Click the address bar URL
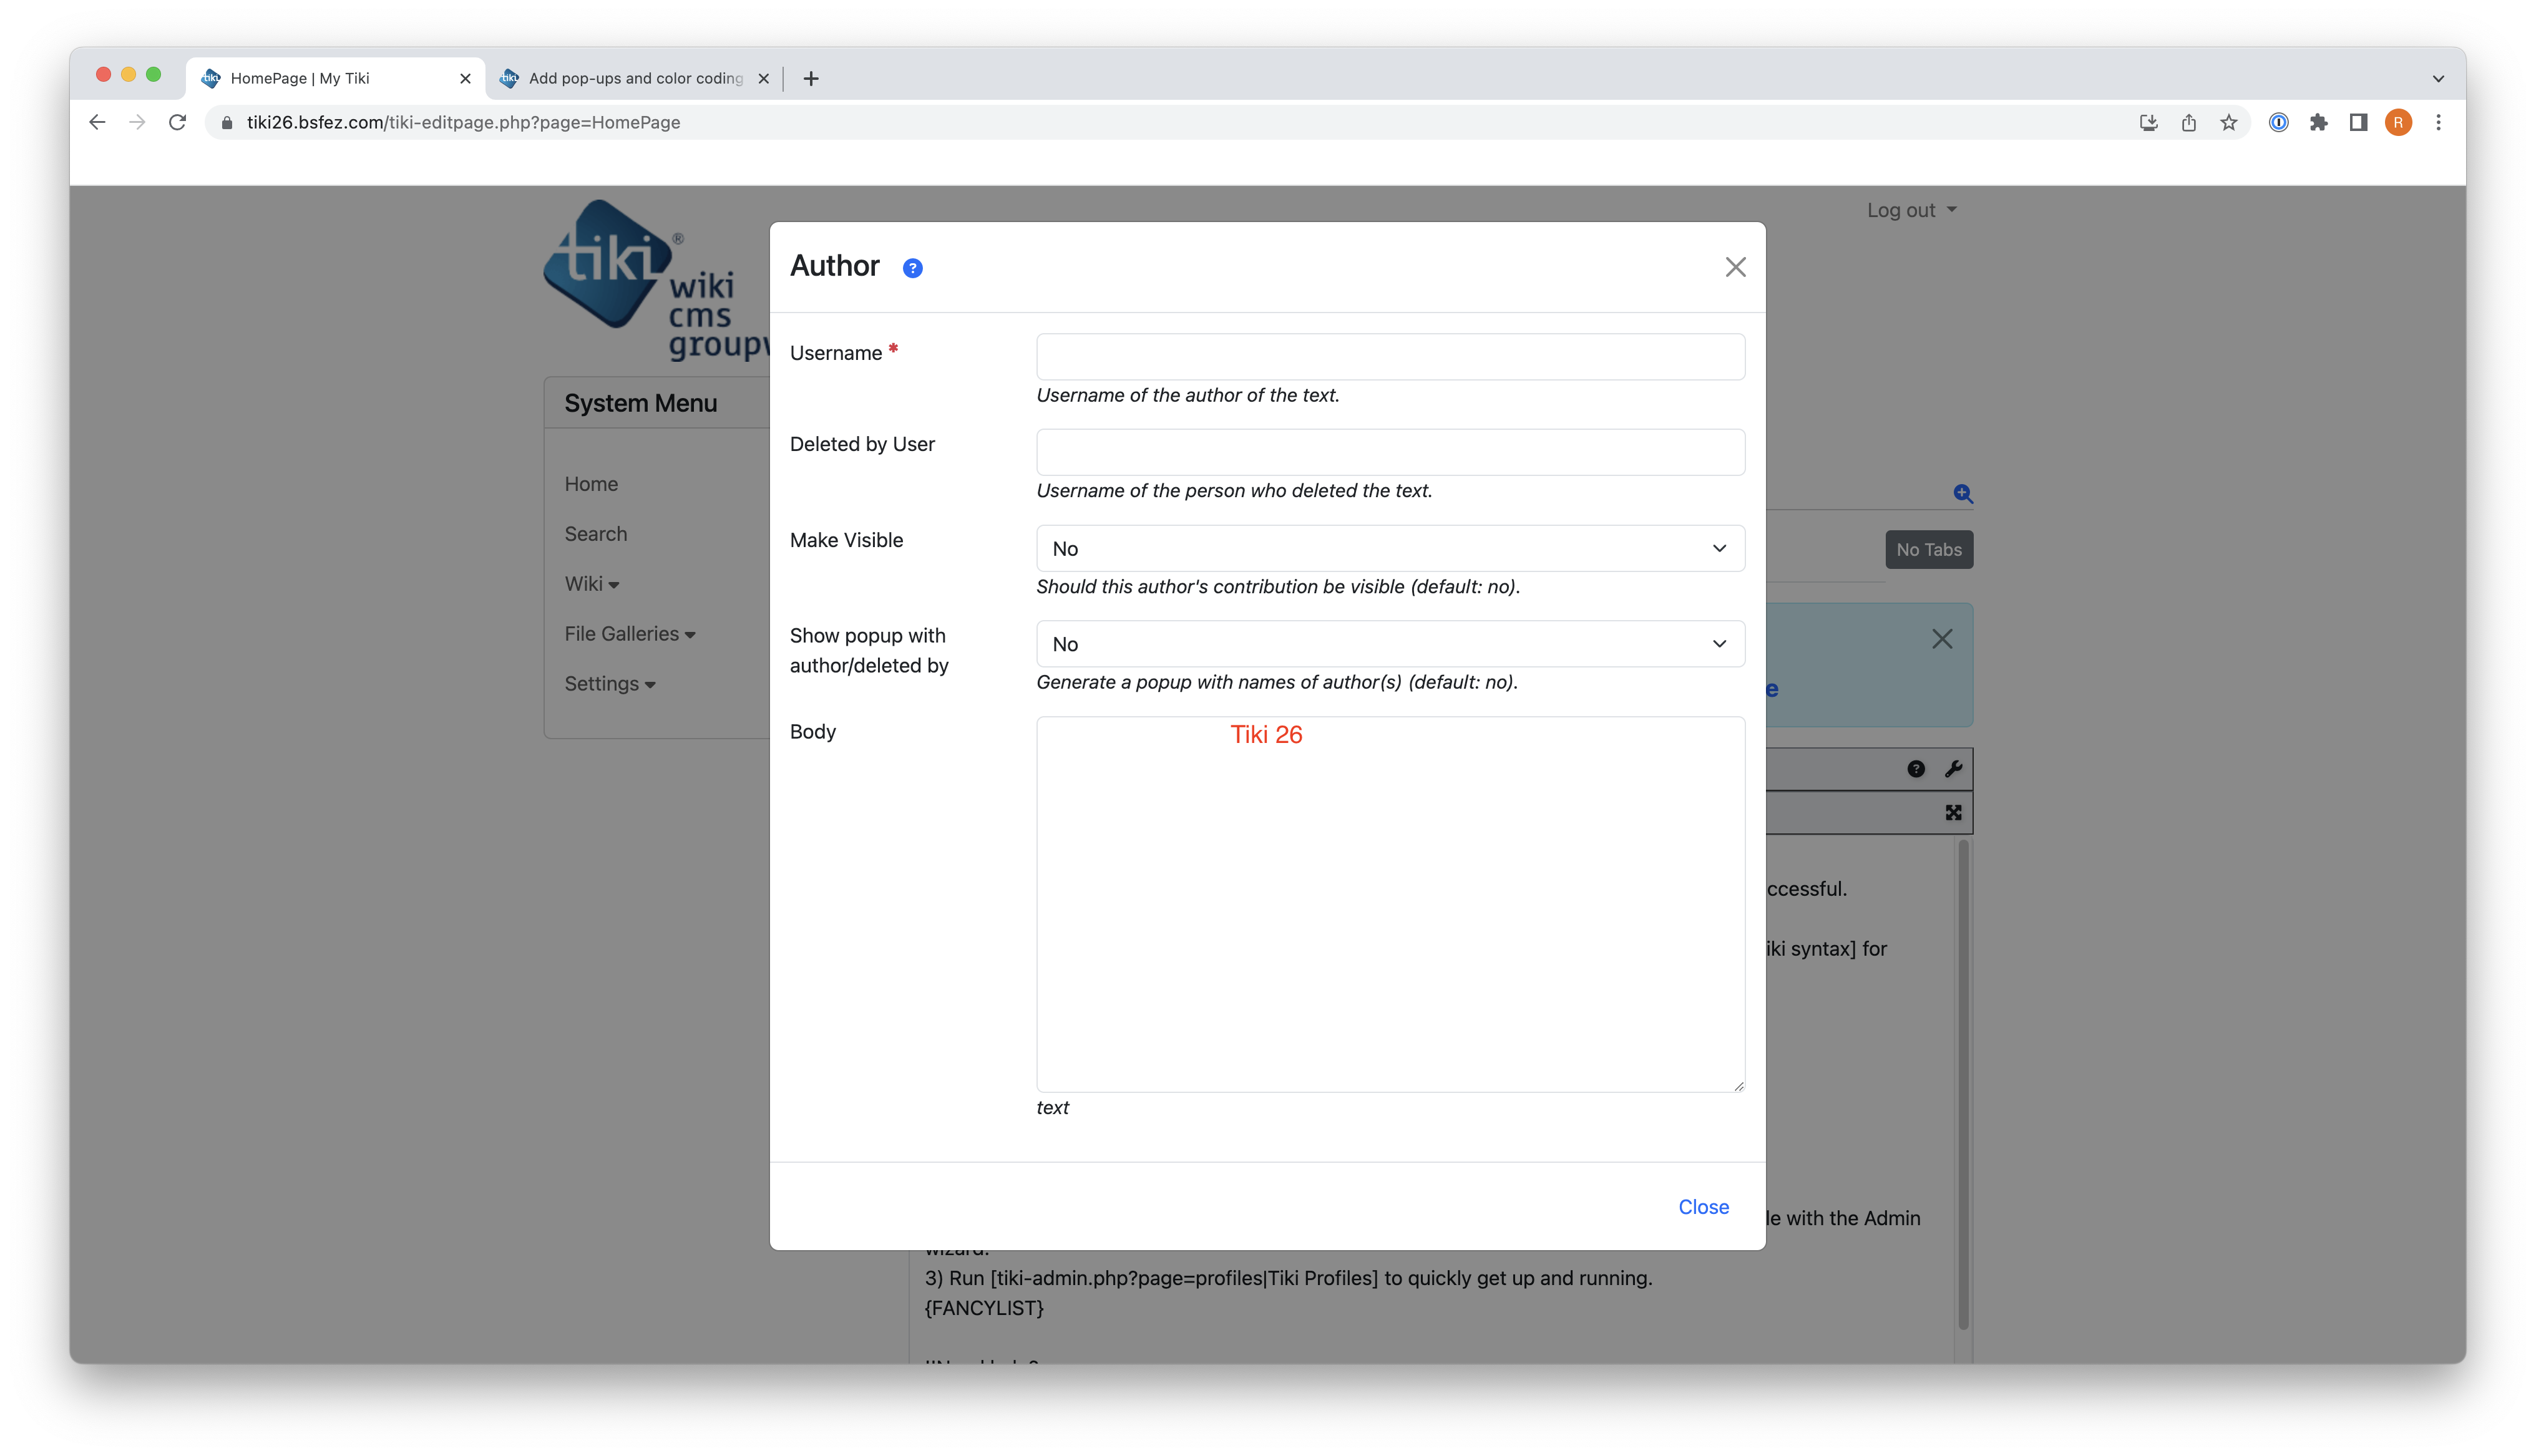Image resolution: width=2536 pixels, height=1456 pixels. pyautogui.click(x=463, y=122)
